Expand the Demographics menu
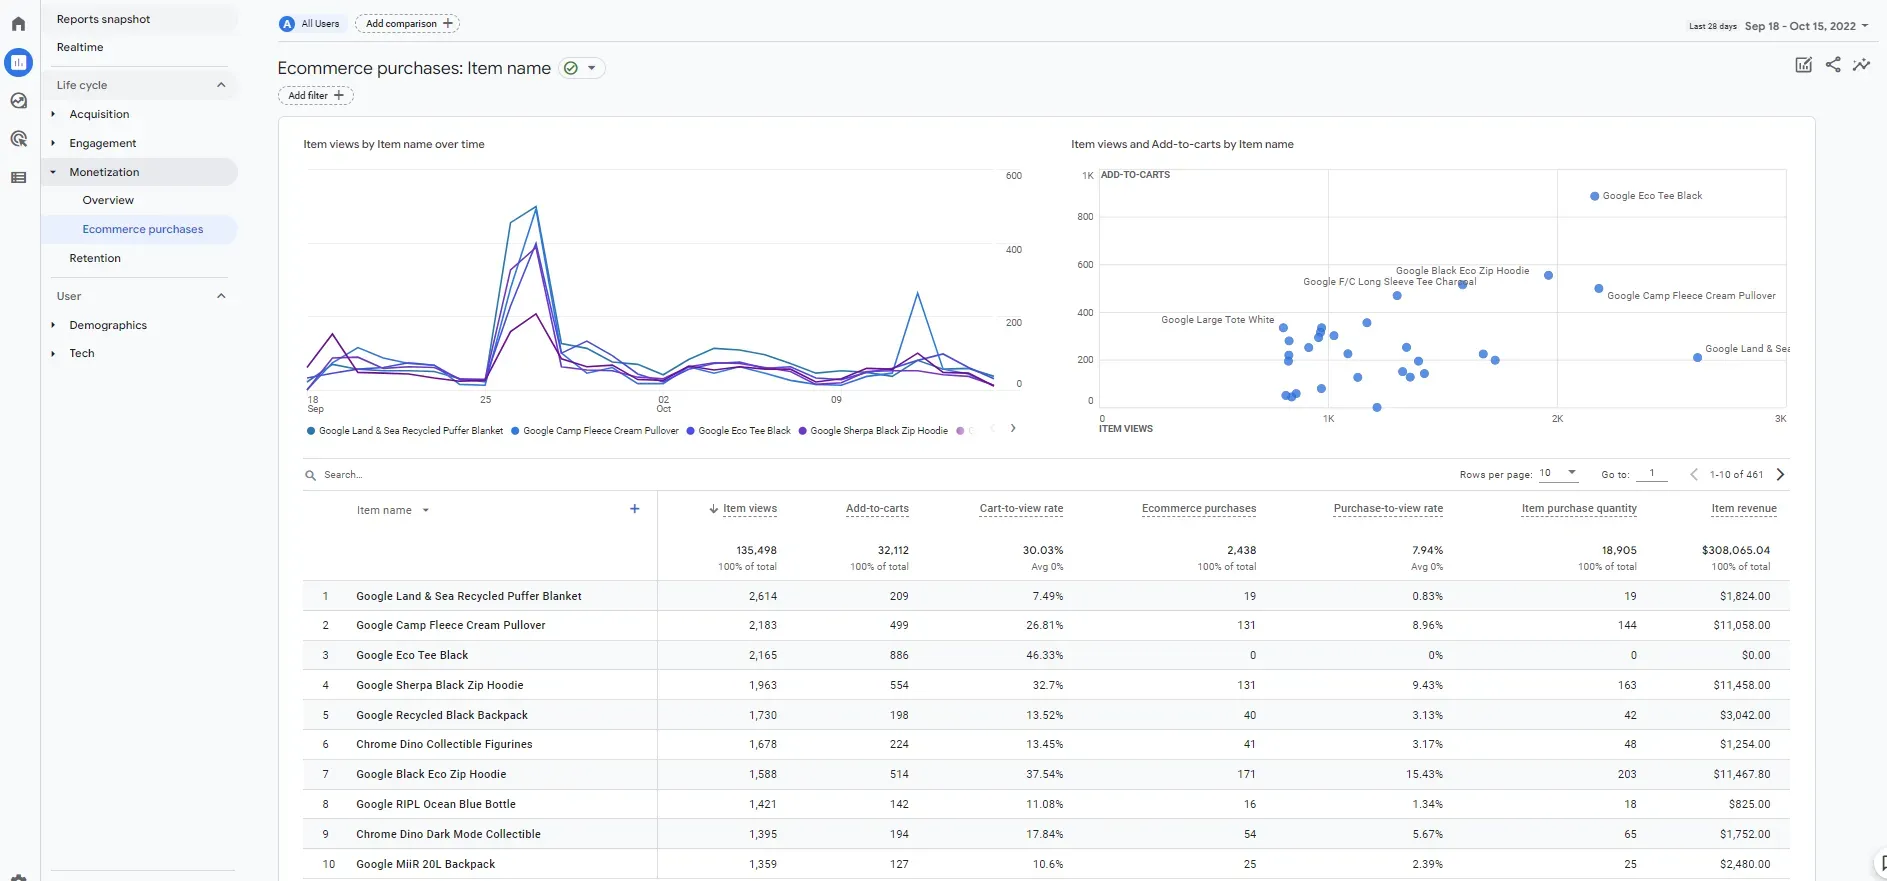This screenshot has width=1887, height=881. click(53, 325)
